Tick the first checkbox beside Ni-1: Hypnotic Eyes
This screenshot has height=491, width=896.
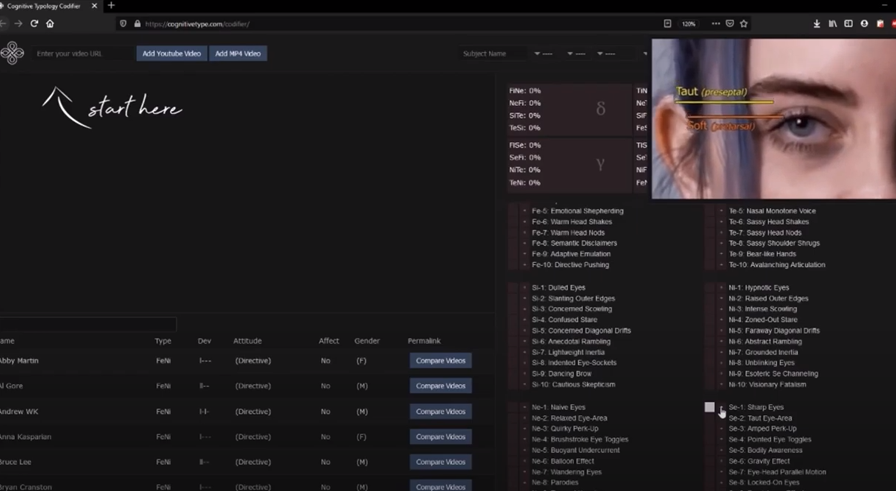(x=710, y=288)
